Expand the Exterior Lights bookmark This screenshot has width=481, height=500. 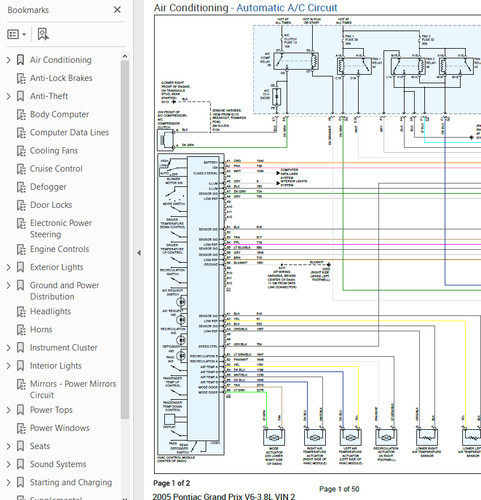[x=8, y=267]
